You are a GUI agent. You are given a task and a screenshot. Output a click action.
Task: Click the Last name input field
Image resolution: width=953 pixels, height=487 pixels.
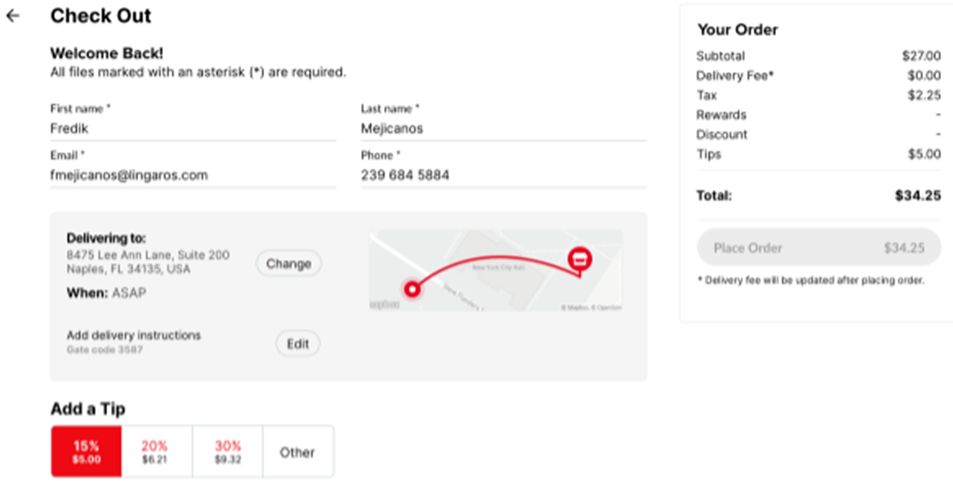click(502, 129)
